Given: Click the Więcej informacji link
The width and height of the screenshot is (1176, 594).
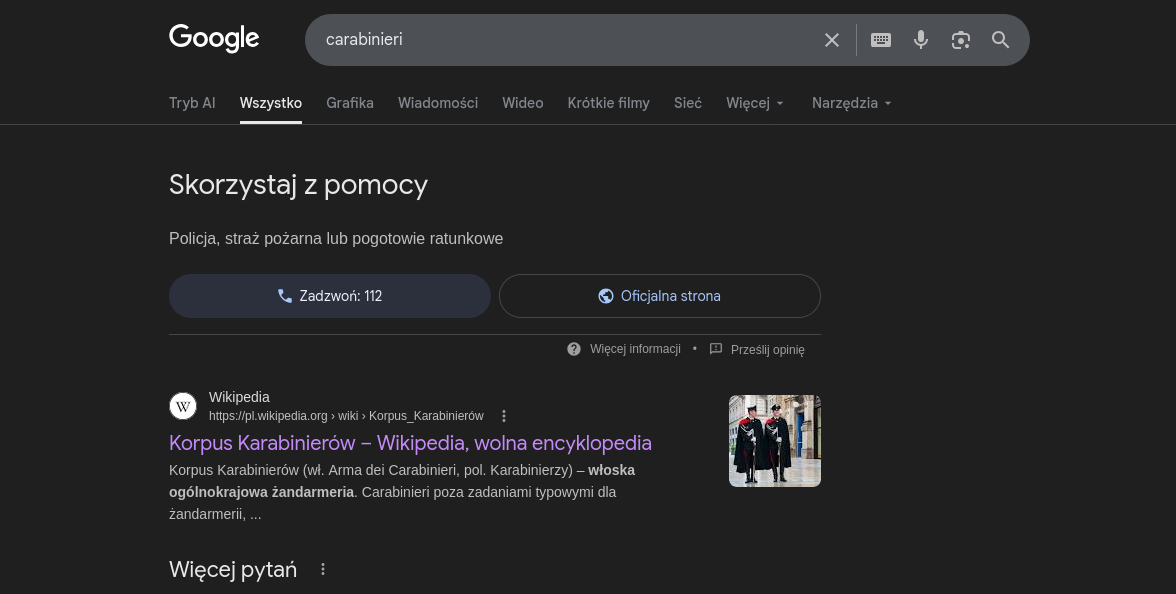Looking at the screenshot, I should [635, 349].
